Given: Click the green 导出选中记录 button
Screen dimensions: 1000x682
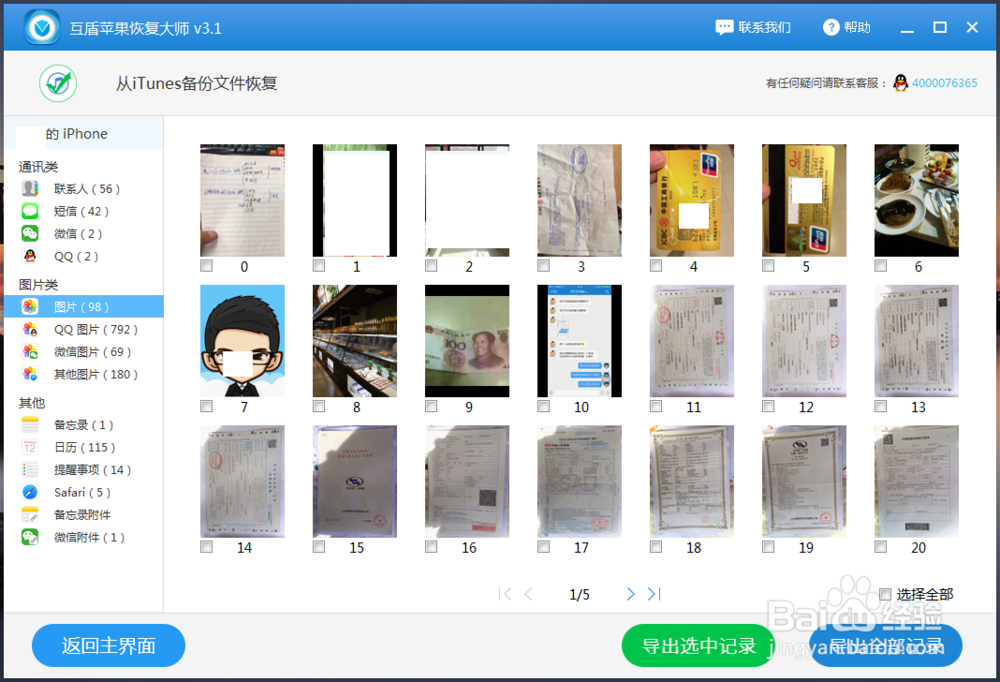Looking at the screenshot, I should point(698,646).
